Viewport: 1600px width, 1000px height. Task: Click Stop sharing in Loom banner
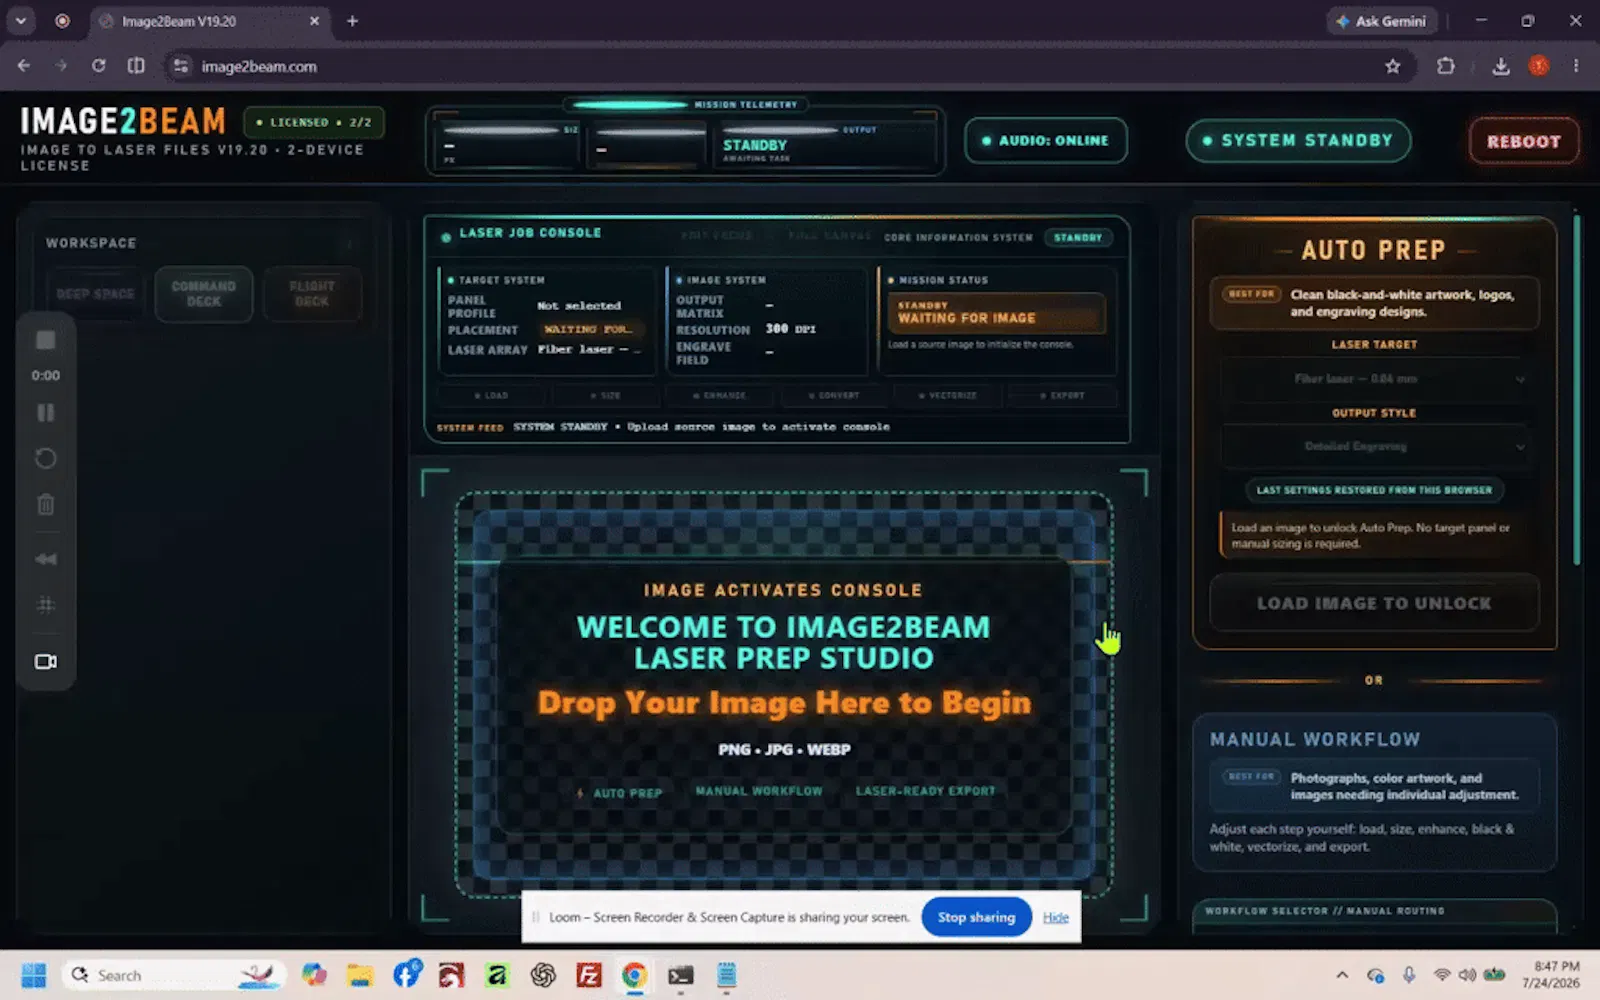[976, 917]
